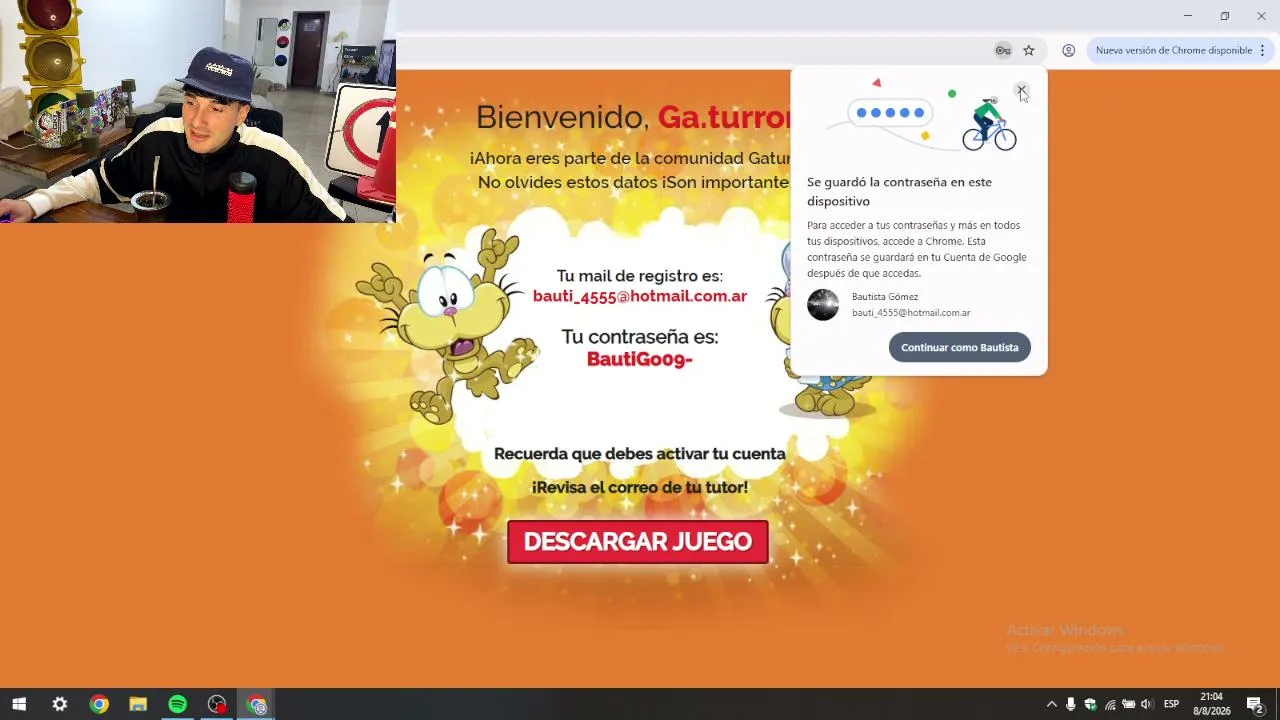Click the battery tray icon
Image resolution: width=1280 pixels, height=720 pixels.
1129,704
